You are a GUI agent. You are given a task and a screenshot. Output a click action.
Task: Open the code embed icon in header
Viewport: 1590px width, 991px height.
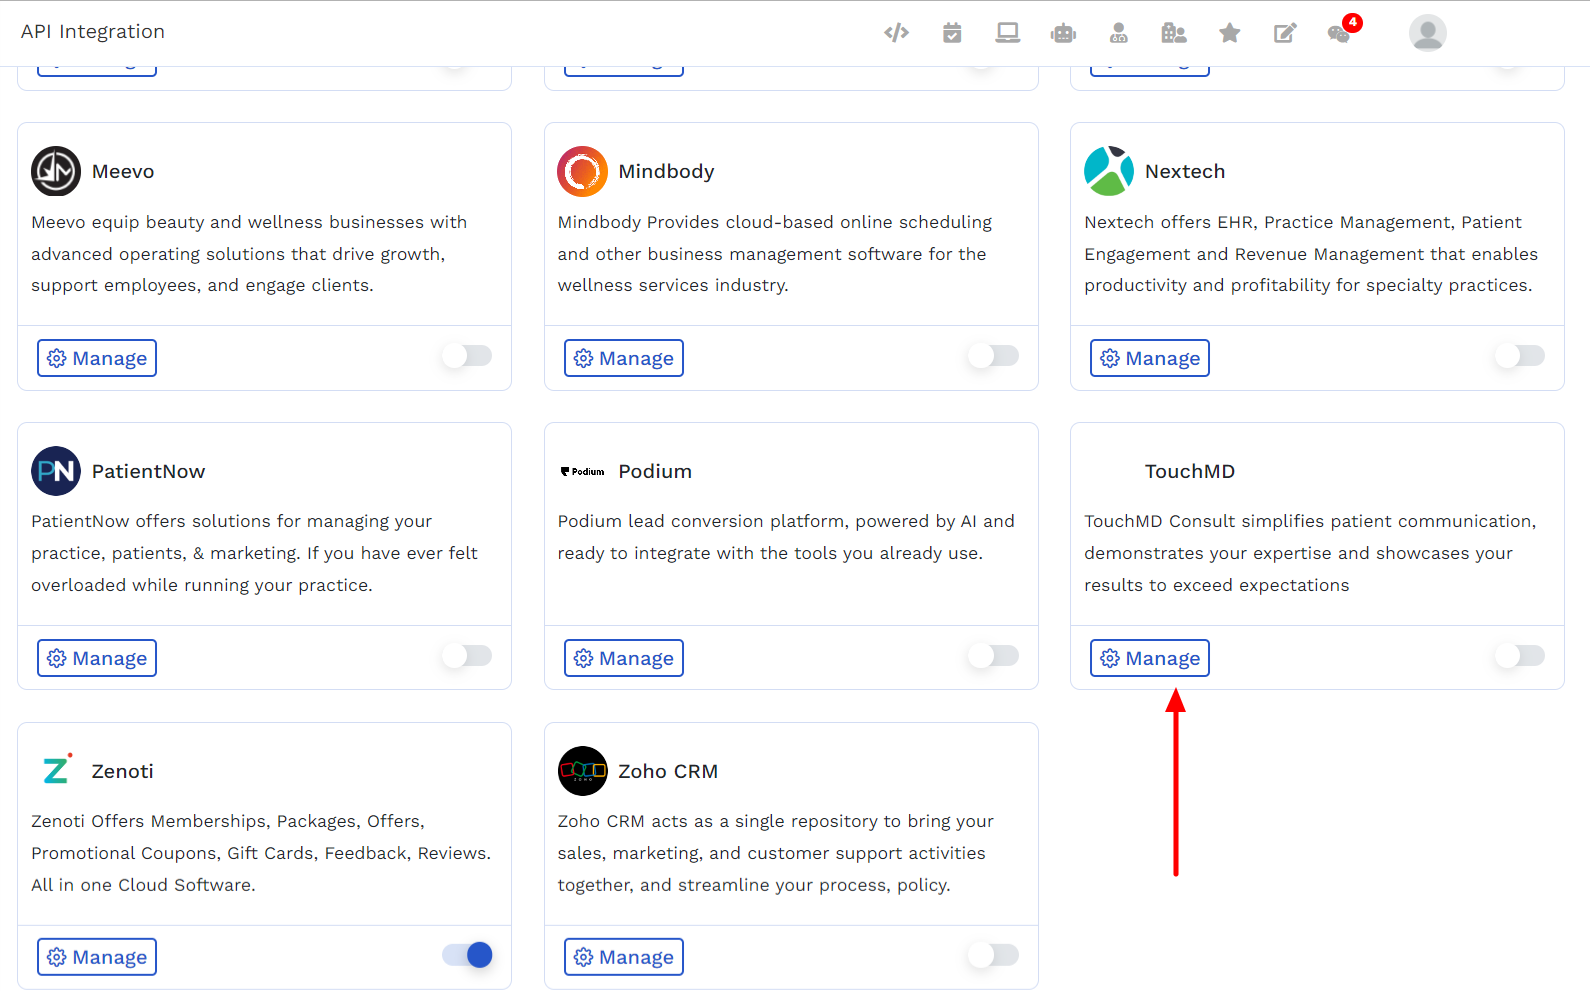pos(896,33)
